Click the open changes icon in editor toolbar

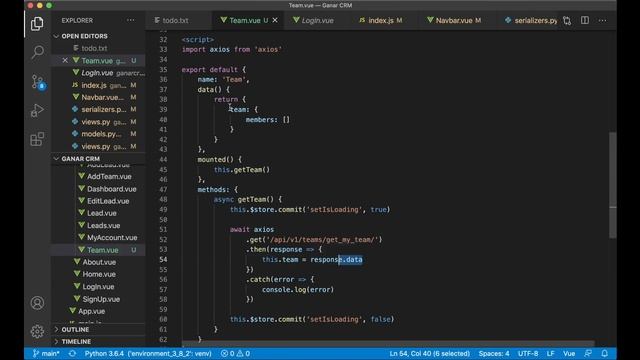567,20
